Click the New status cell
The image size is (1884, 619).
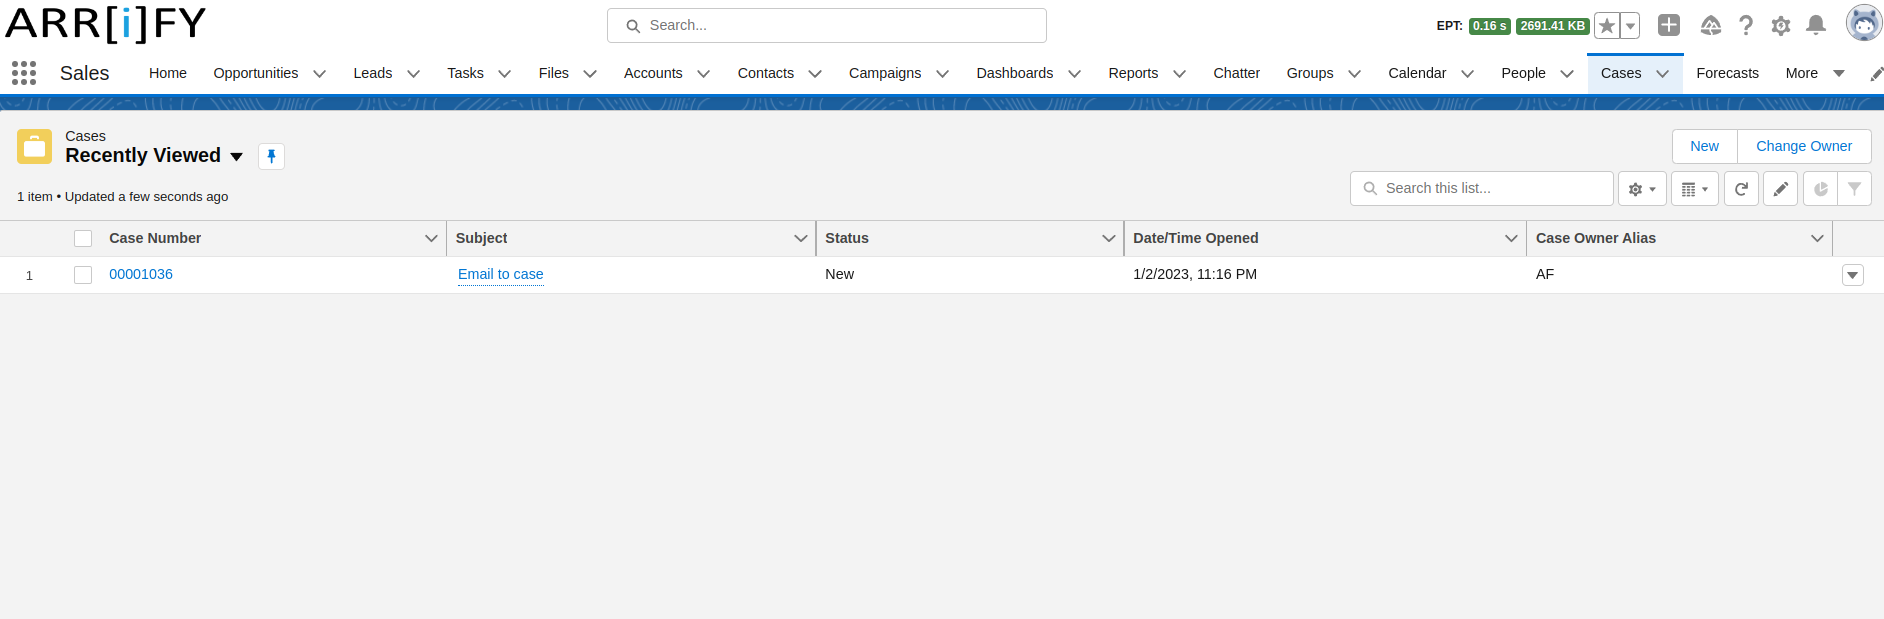tap(840, 274)
